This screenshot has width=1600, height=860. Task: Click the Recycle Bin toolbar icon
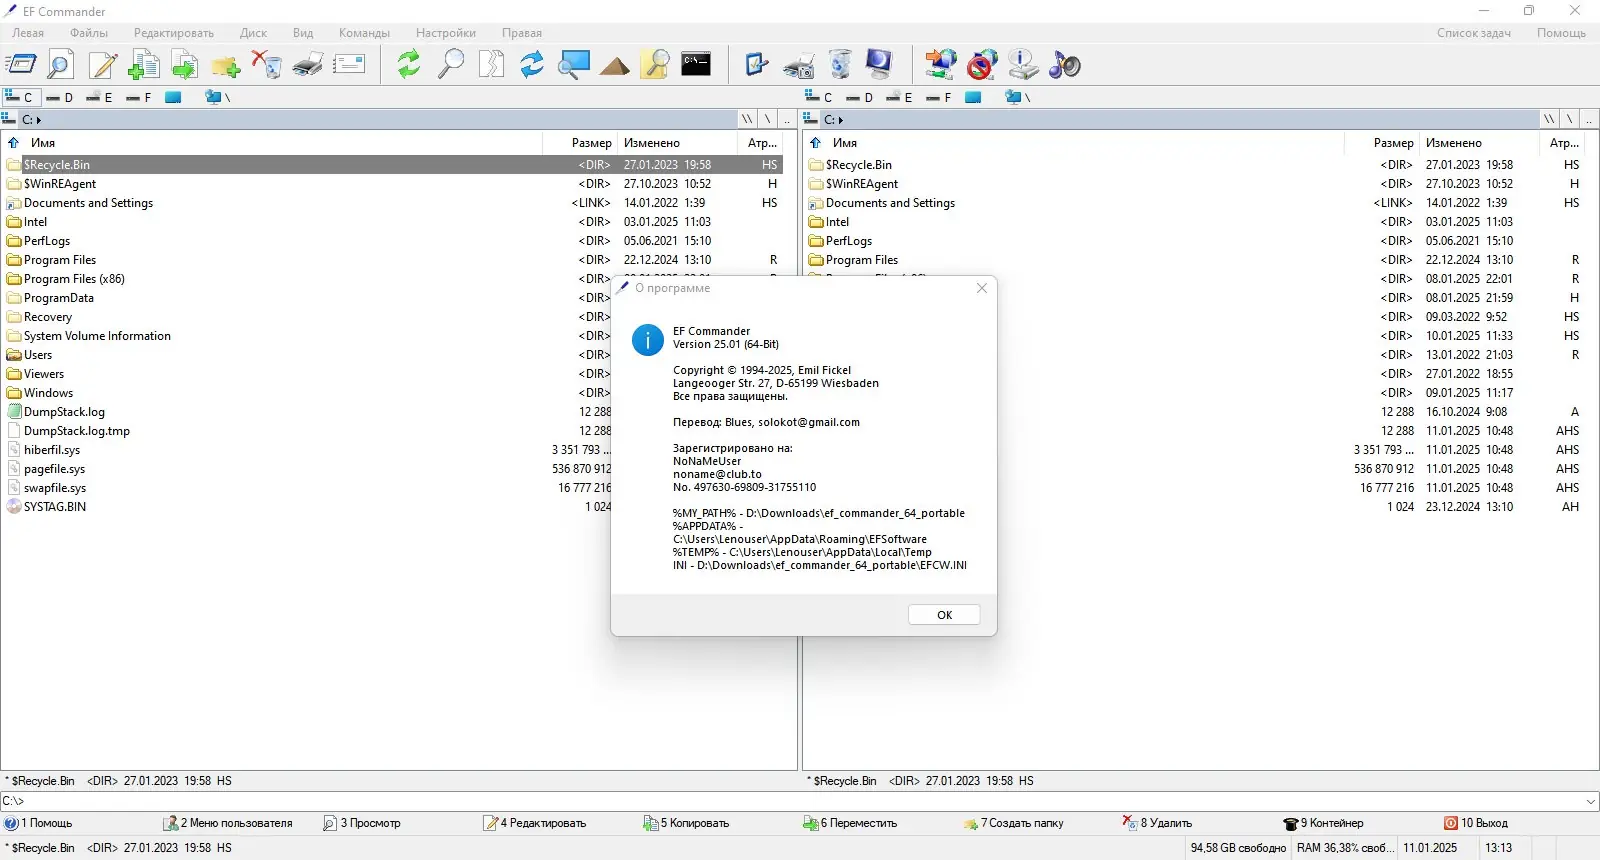pyautogui.click(x=840, y=65)
